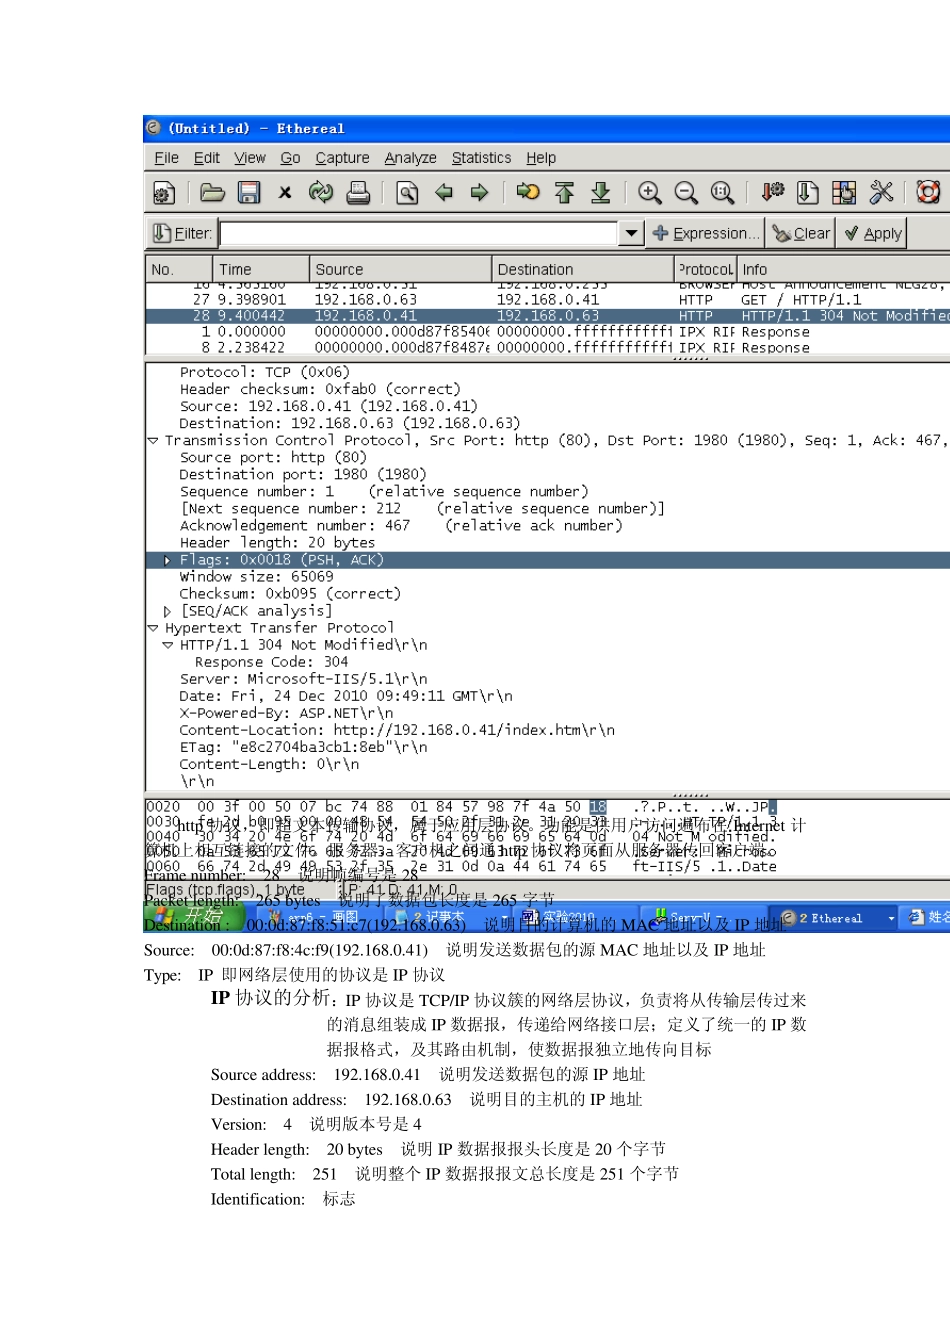
Task: Open the File menu
Action: click(x=167, y=158)
